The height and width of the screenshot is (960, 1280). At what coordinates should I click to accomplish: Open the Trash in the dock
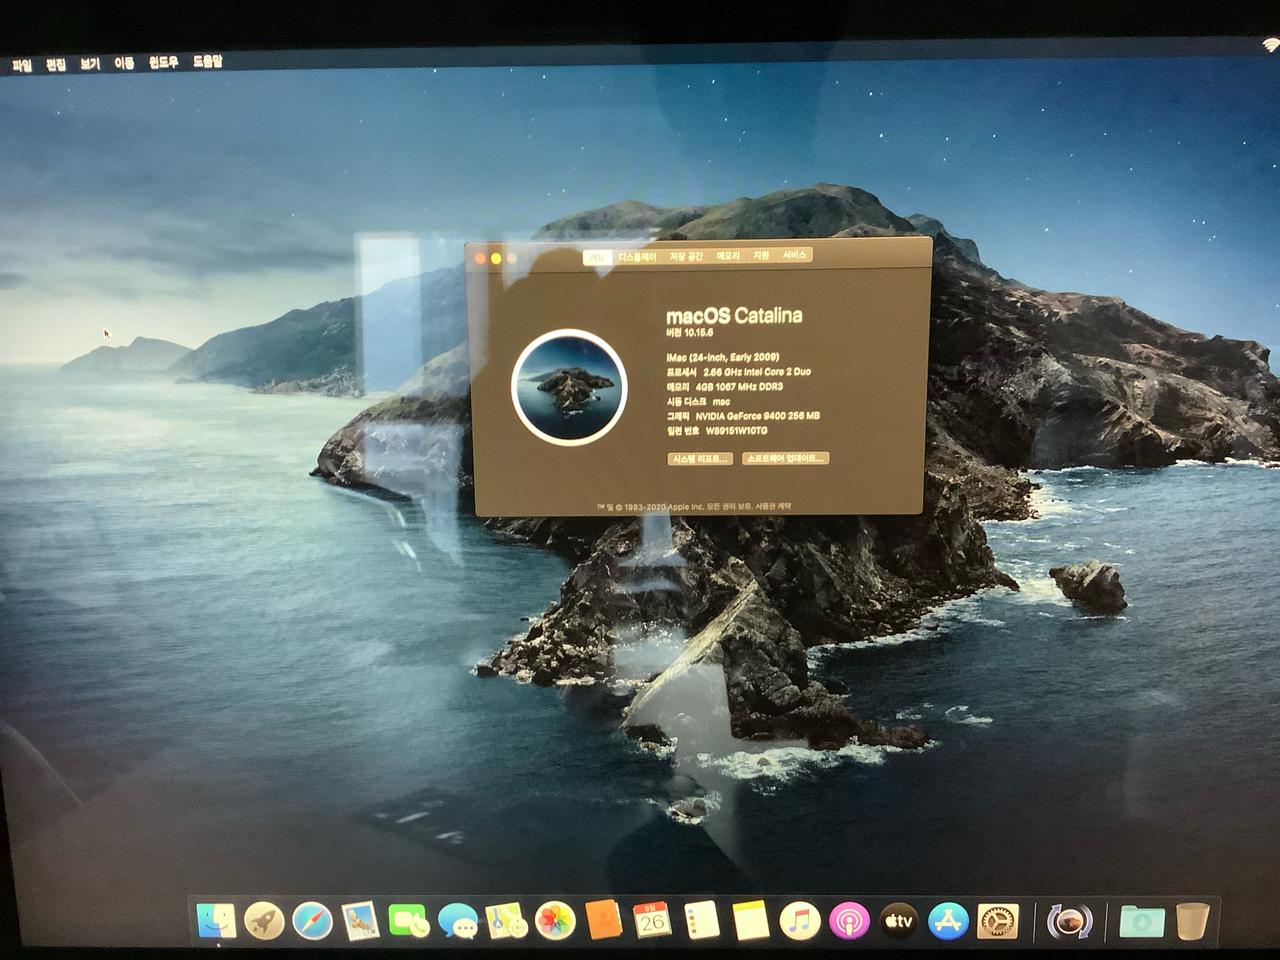(1192, 920)
